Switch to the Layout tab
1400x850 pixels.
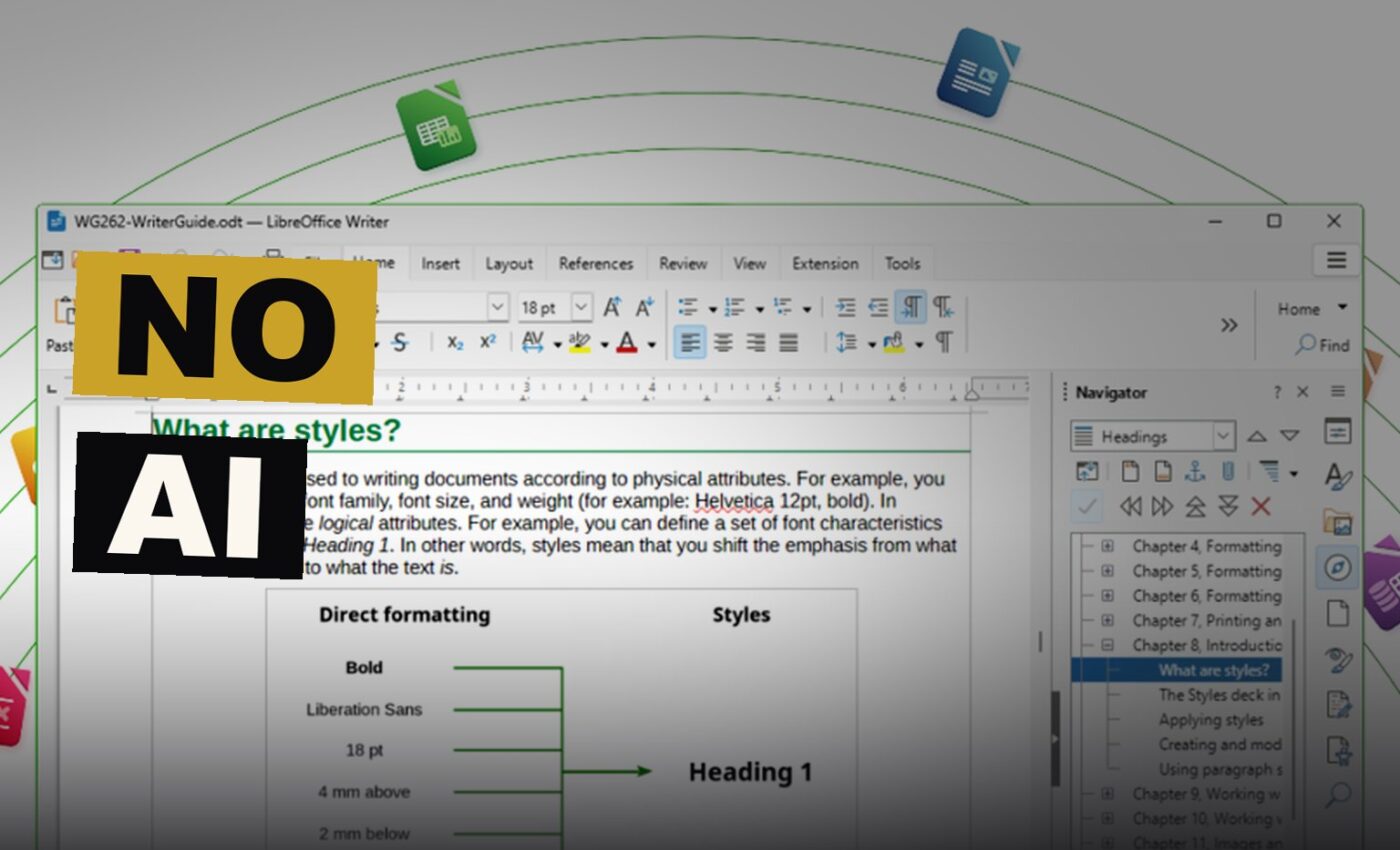click(509, 264)
